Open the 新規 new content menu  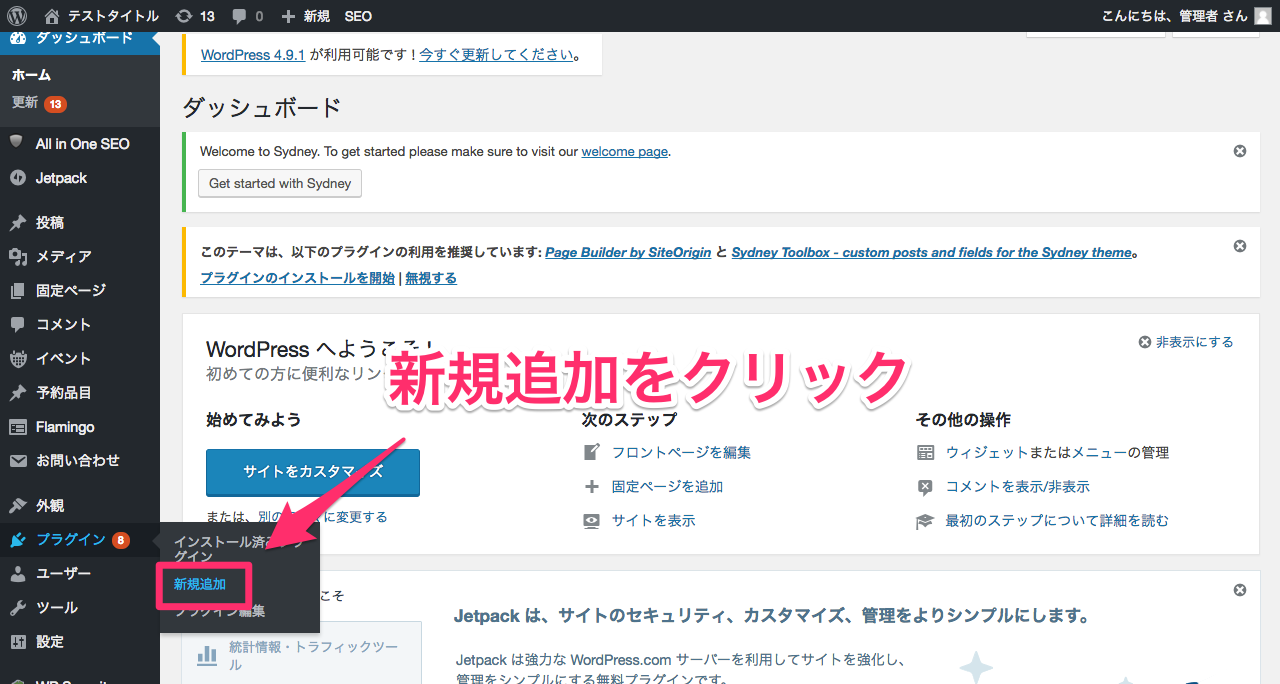point(306,16)
